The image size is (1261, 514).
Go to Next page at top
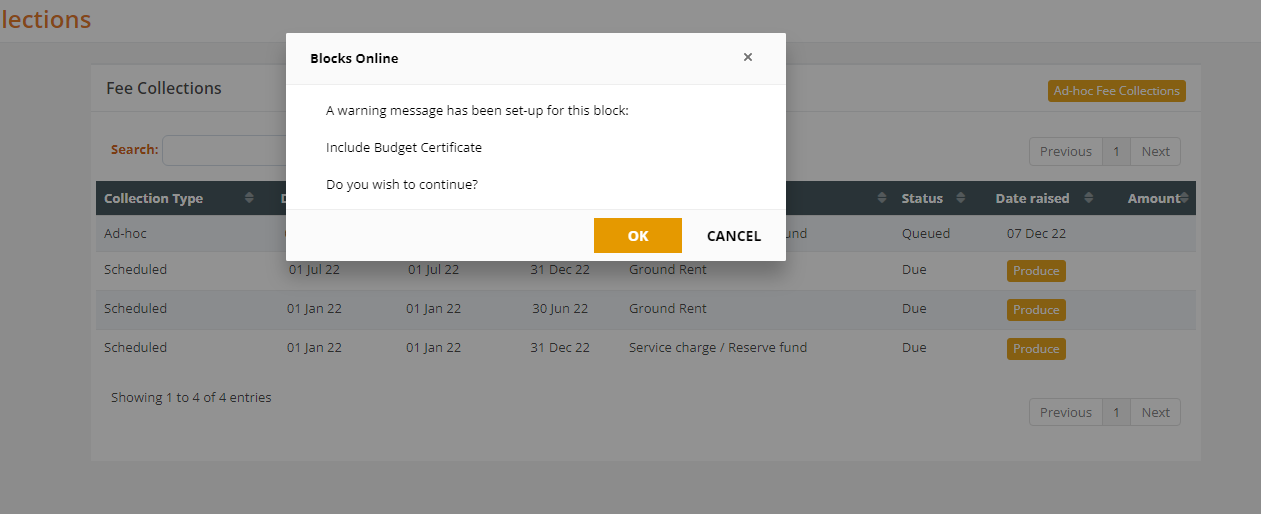[x=1155, y=152]
